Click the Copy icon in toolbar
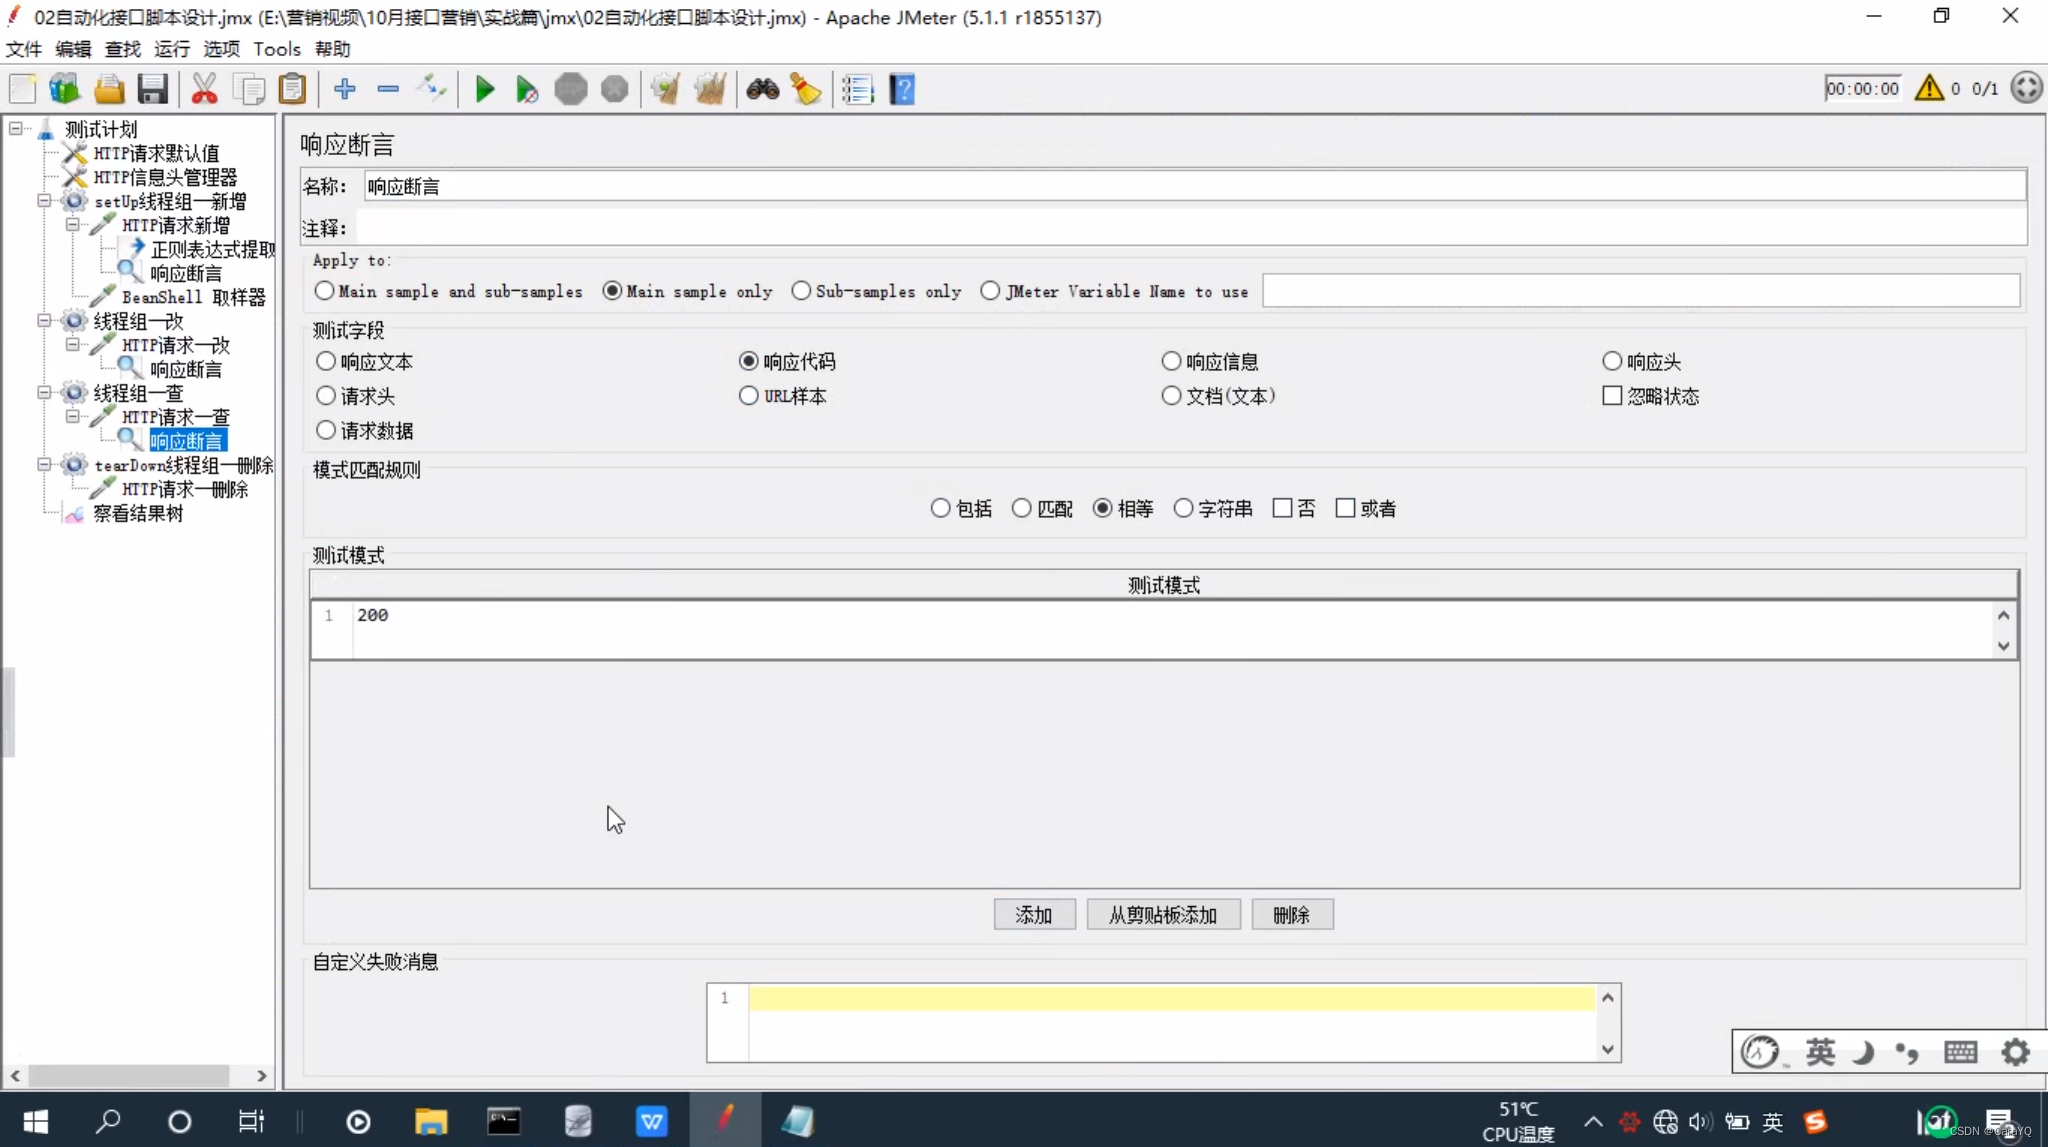This screenshot has width=2048, height=1147. [x=248, y=89]
